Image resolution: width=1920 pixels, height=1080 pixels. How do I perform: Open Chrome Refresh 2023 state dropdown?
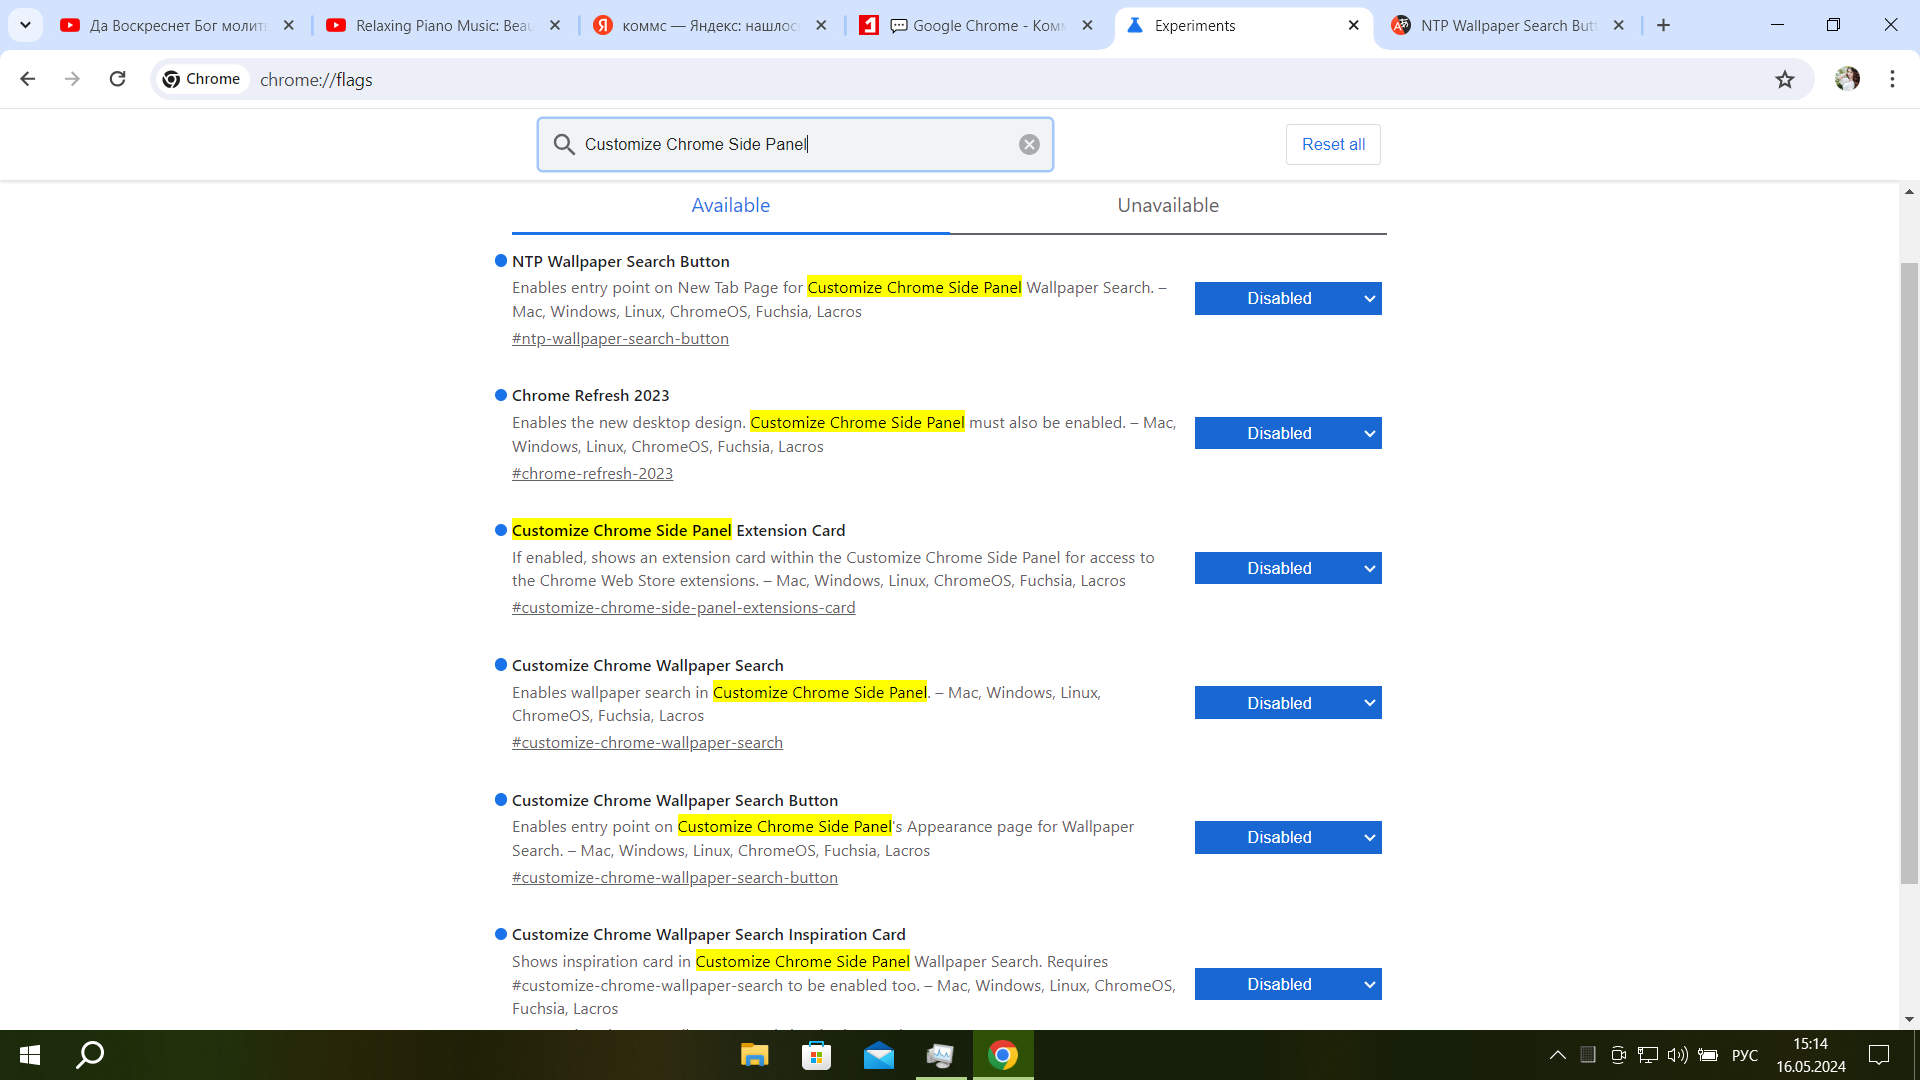pyautogui.click(x=1288, y=433)
